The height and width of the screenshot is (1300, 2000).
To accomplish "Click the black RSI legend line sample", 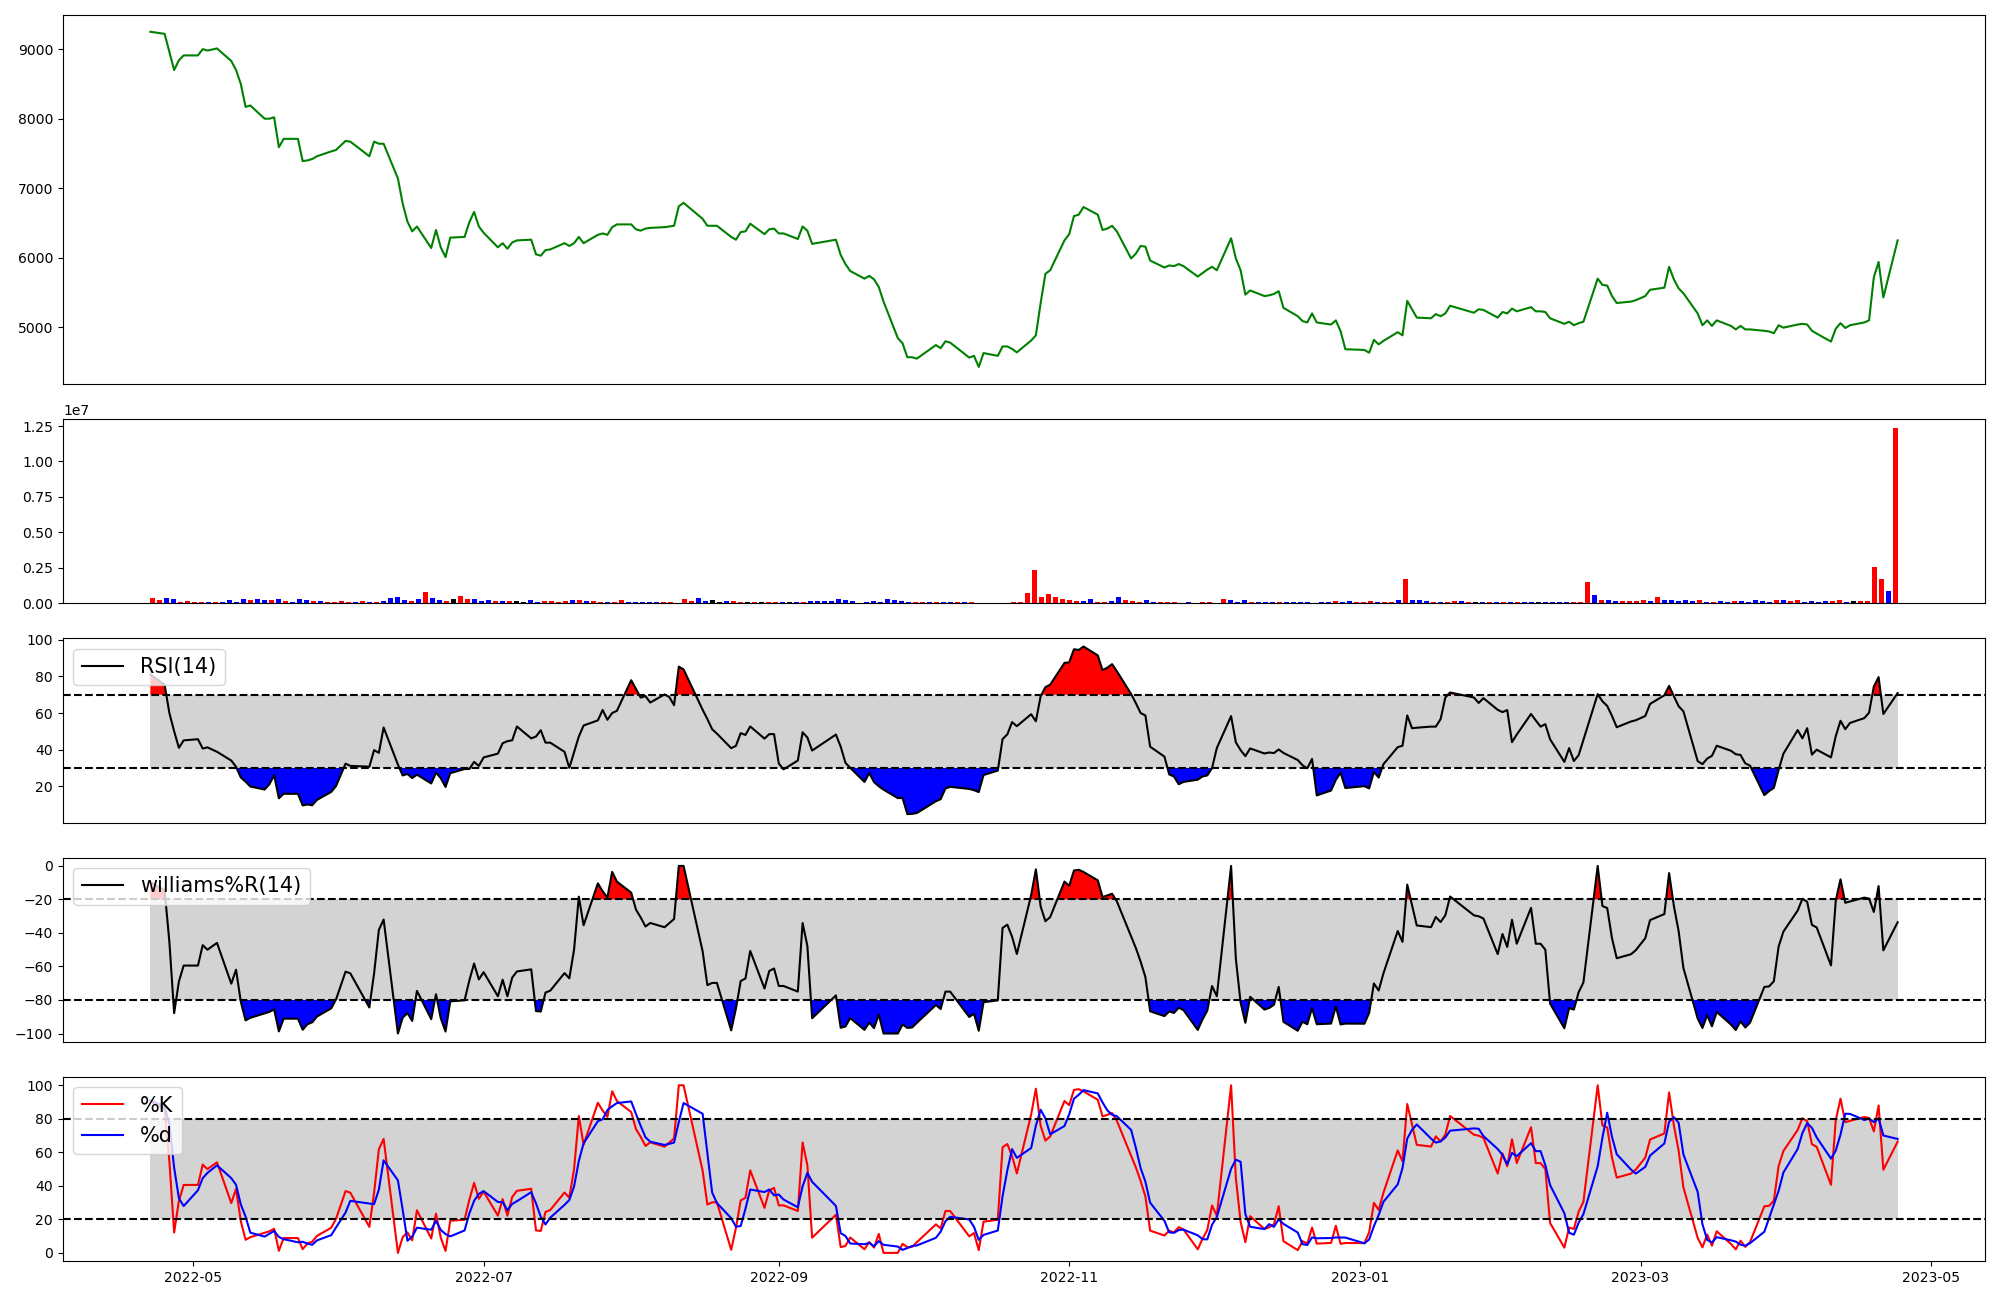I will click(x=102, y=666).
